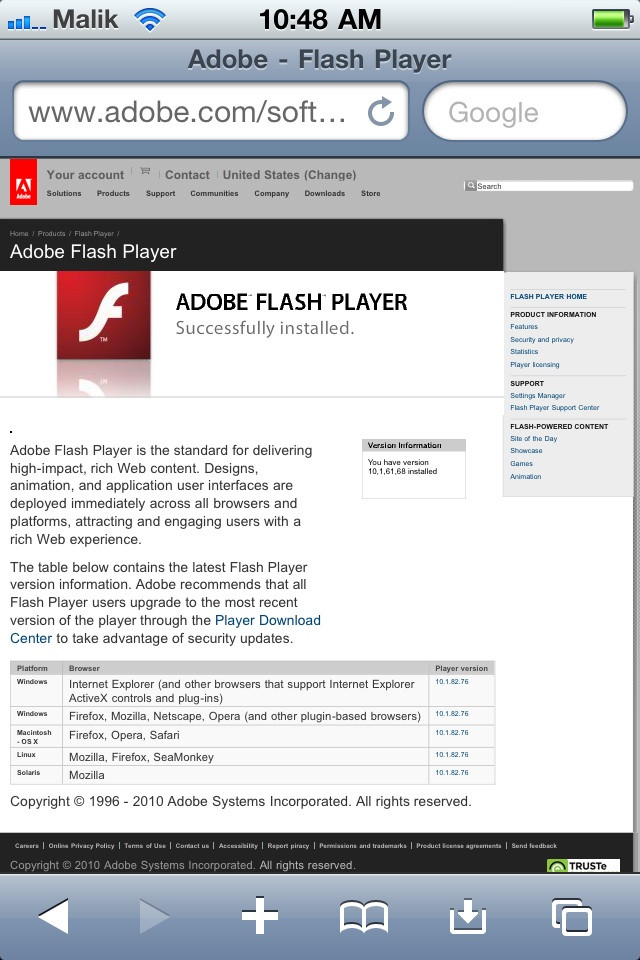Click the 'Version Information' box header
The width and height of the screenshot is (640, 960).
(x=414, y=445)
